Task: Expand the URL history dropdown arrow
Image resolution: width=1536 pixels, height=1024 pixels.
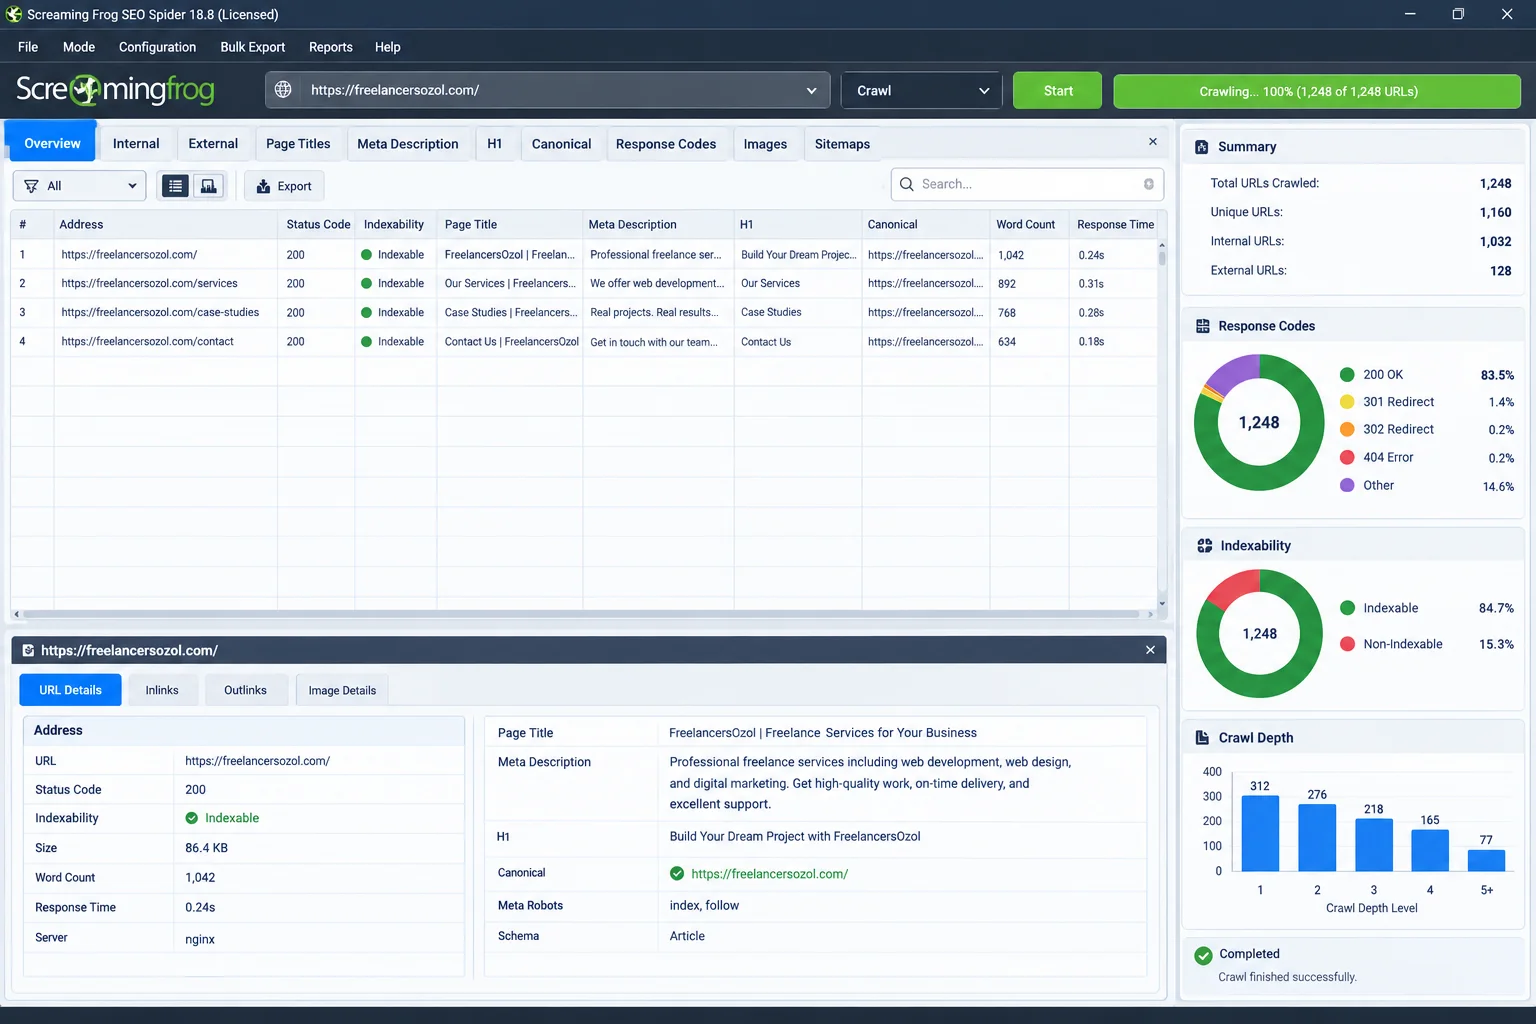Action: point(811,91)
